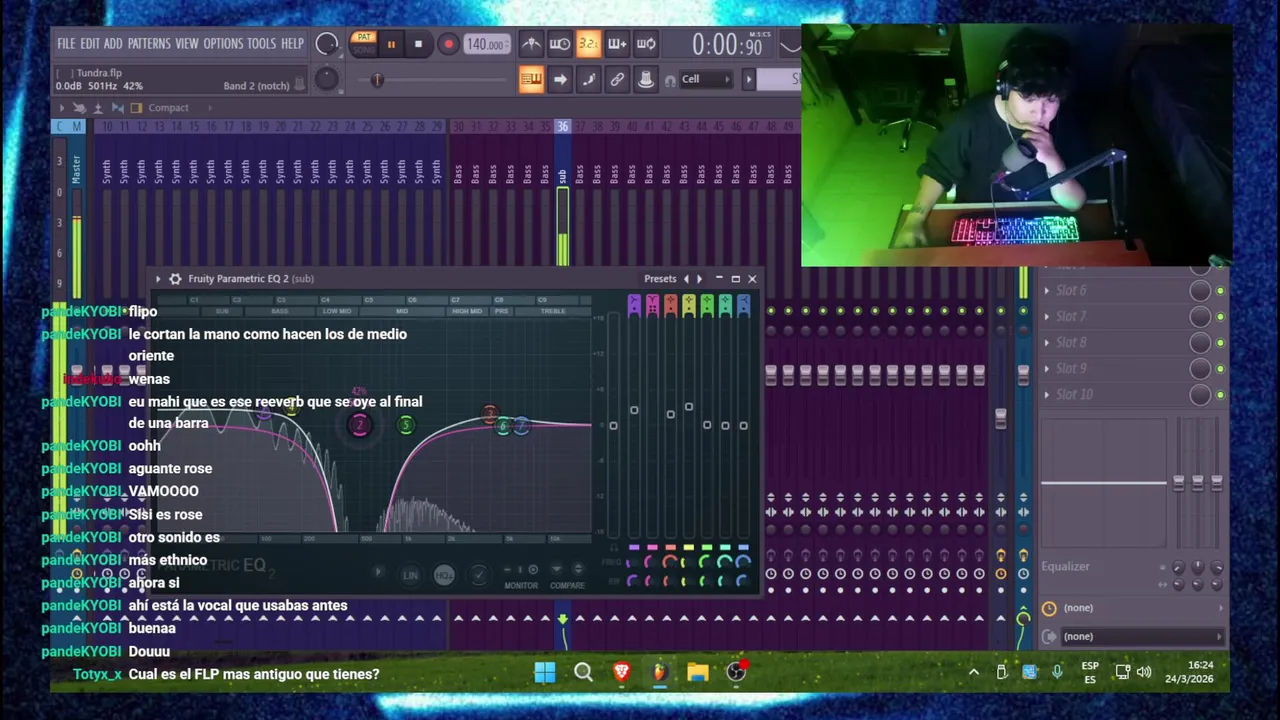The height and width of the screenshot is (720, 1280).
Task: Open audio output (none) dropdown
Action: pyautogui.click(x=1132, y=637)
